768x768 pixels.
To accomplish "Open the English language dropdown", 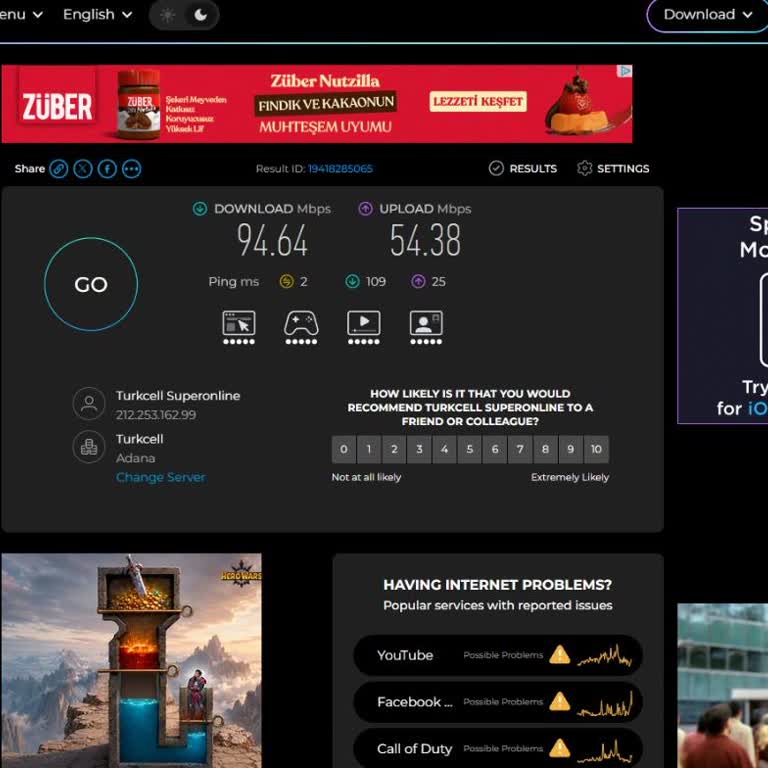I will pyautogui.click(x=97, y=15).
